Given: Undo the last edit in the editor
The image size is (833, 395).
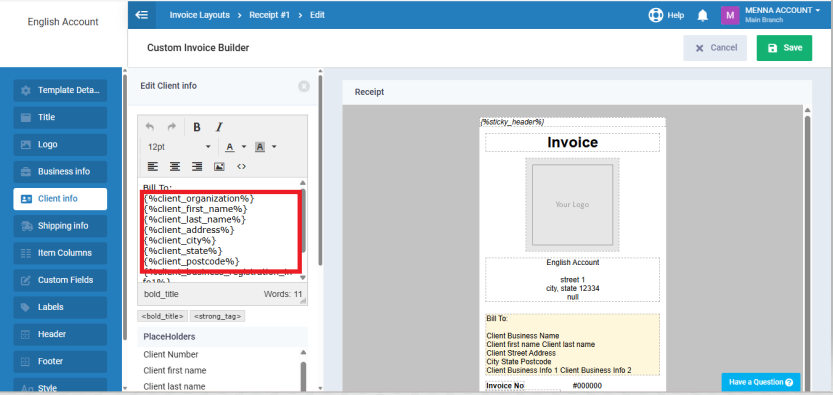Looking at the screenshot, I should click(150, 127).
